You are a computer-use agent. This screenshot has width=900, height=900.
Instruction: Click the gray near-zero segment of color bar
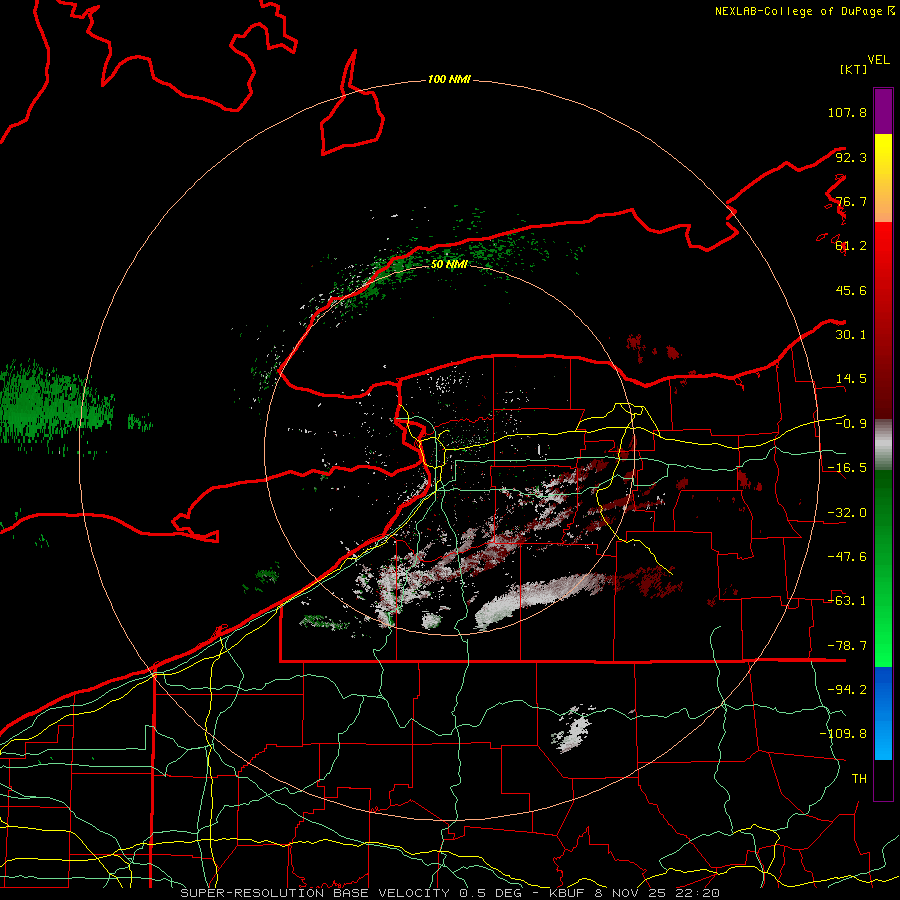883,445
